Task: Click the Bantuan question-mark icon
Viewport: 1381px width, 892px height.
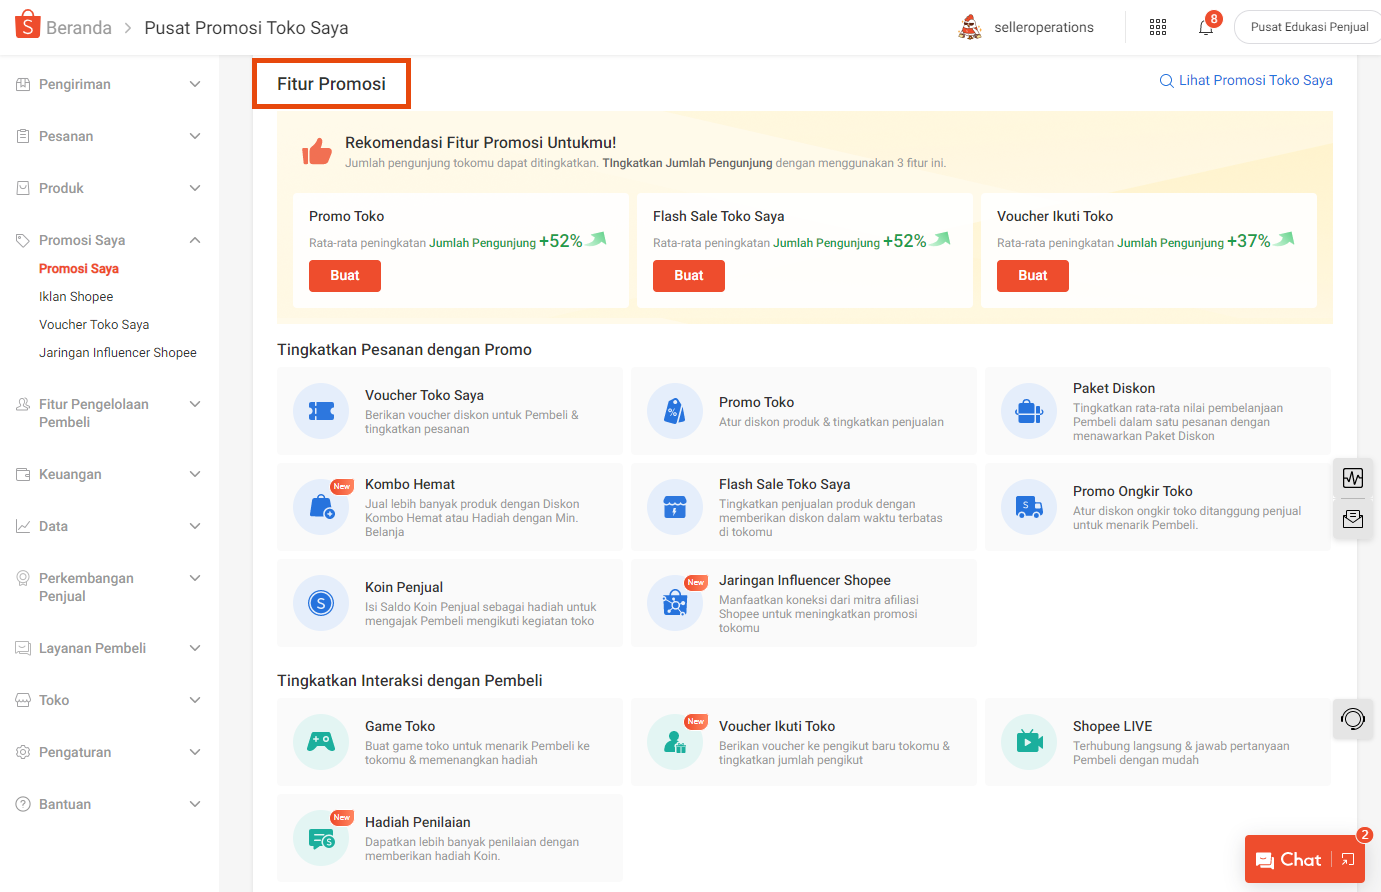Action: (23, 804)
